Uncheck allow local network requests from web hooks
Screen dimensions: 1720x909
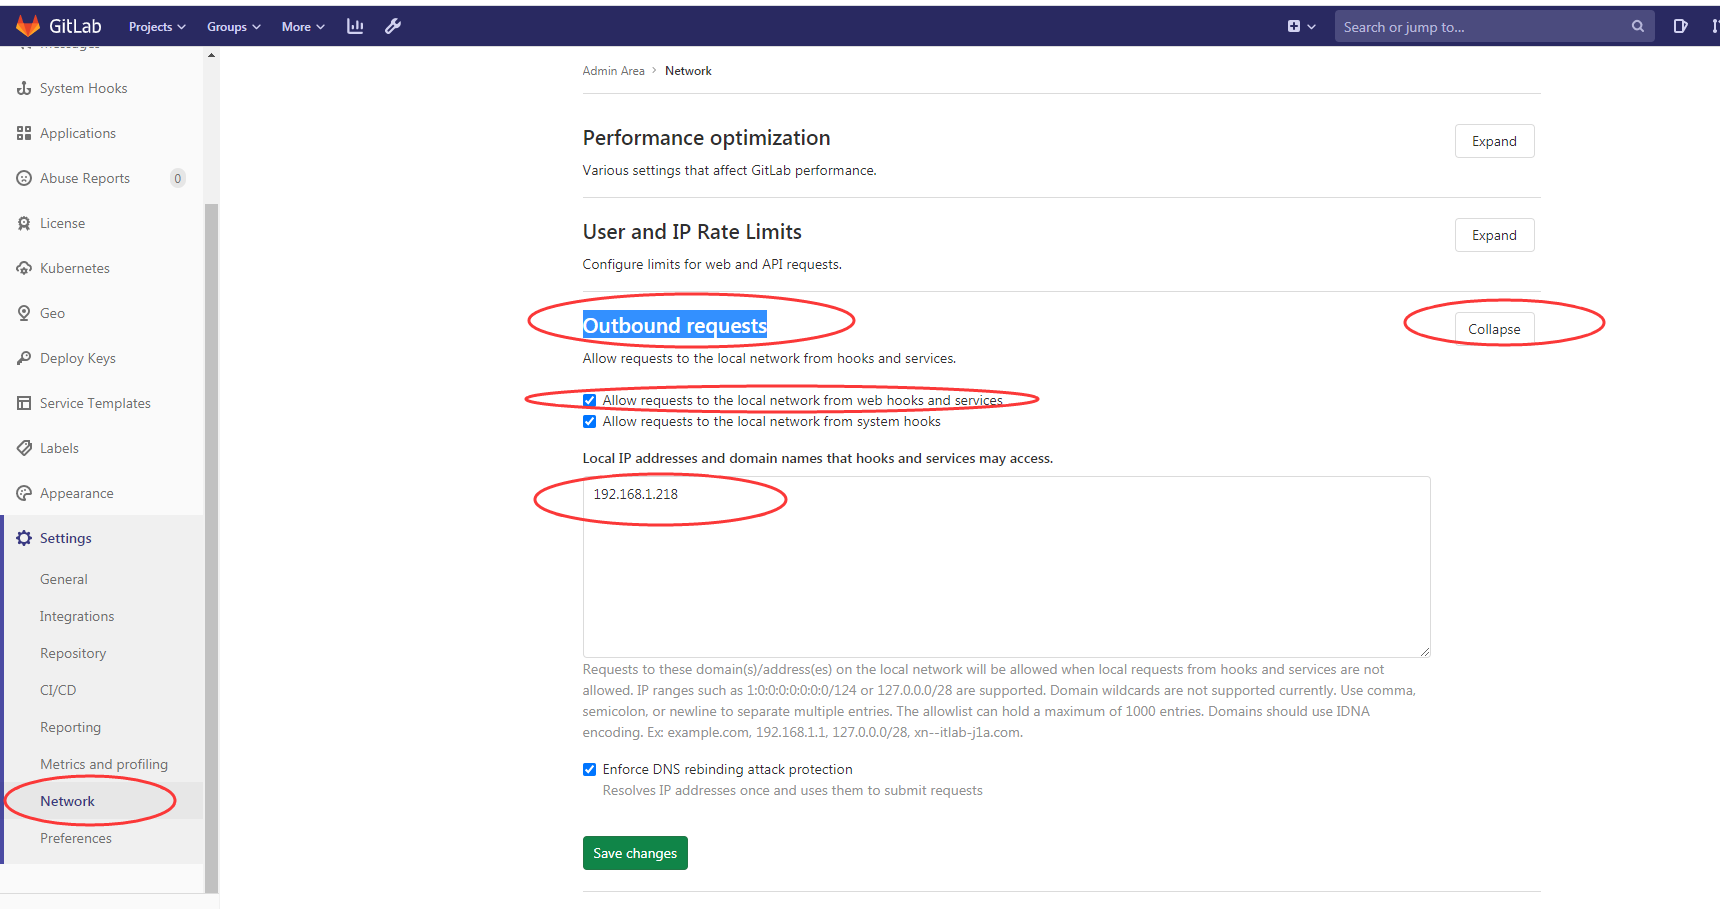[589, 400]
